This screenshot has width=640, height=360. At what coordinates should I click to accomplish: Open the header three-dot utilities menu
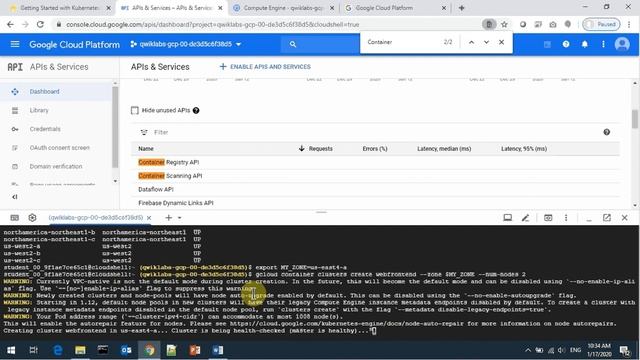pyautogui.click(x=603, y=44)
